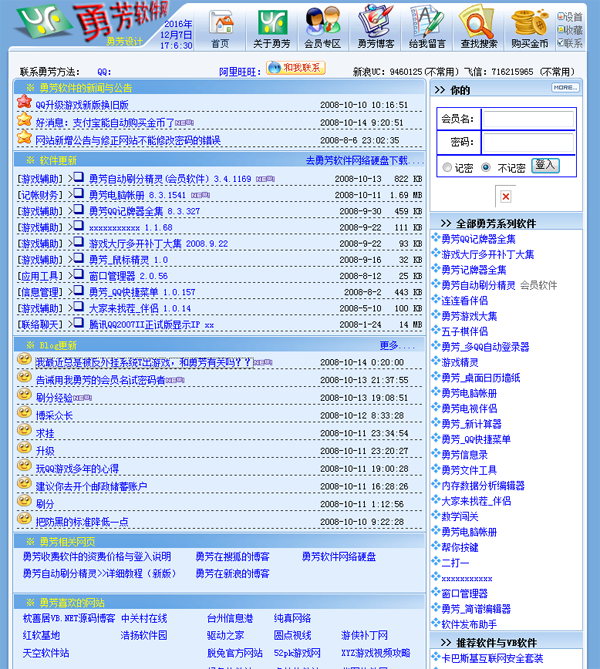Viewport: 600px width, 669px height.
Task: Open 软件发布助手 in sidebar
Action: coord(469,624)
